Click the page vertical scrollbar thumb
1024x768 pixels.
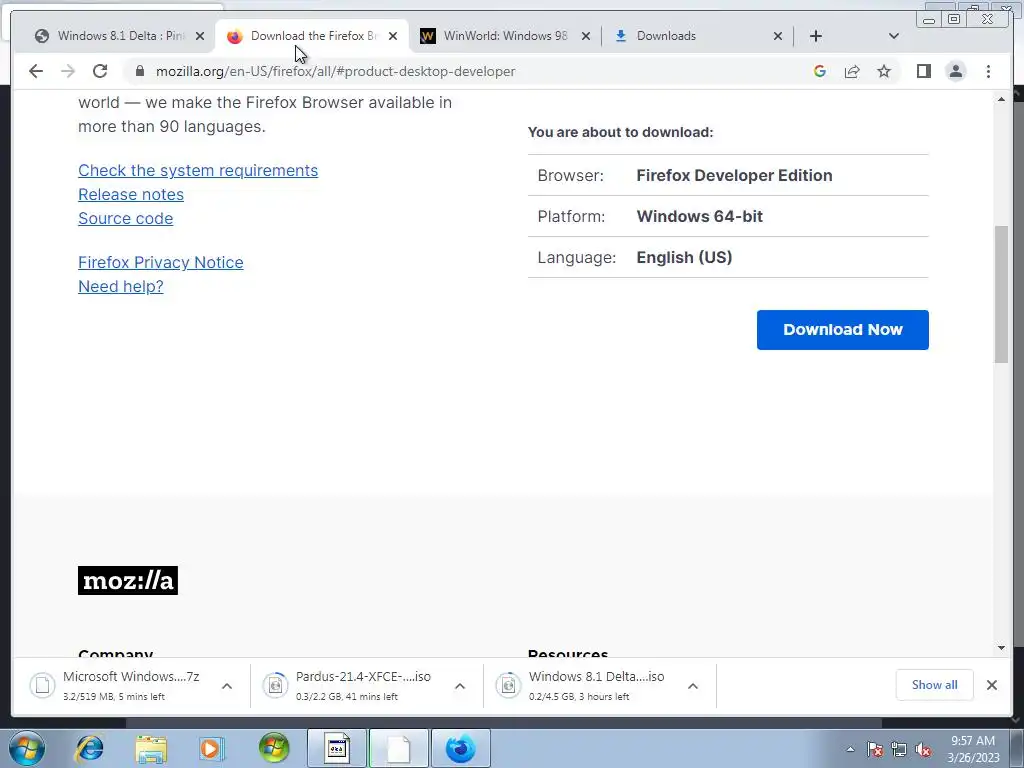pos(1001,294)
